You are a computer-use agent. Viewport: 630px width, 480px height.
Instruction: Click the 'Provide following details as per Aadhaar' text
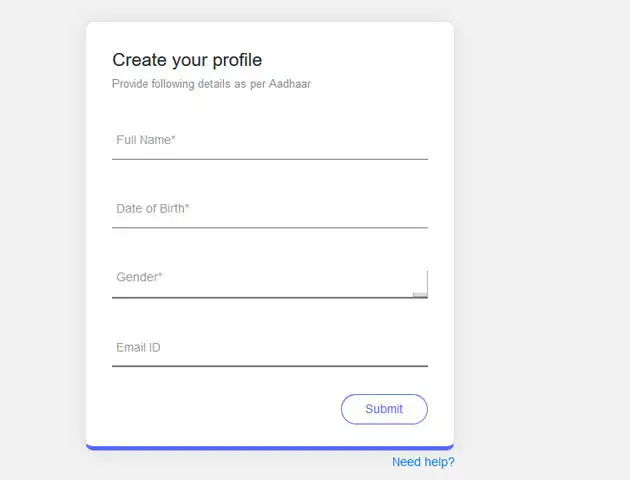(211, 84)
